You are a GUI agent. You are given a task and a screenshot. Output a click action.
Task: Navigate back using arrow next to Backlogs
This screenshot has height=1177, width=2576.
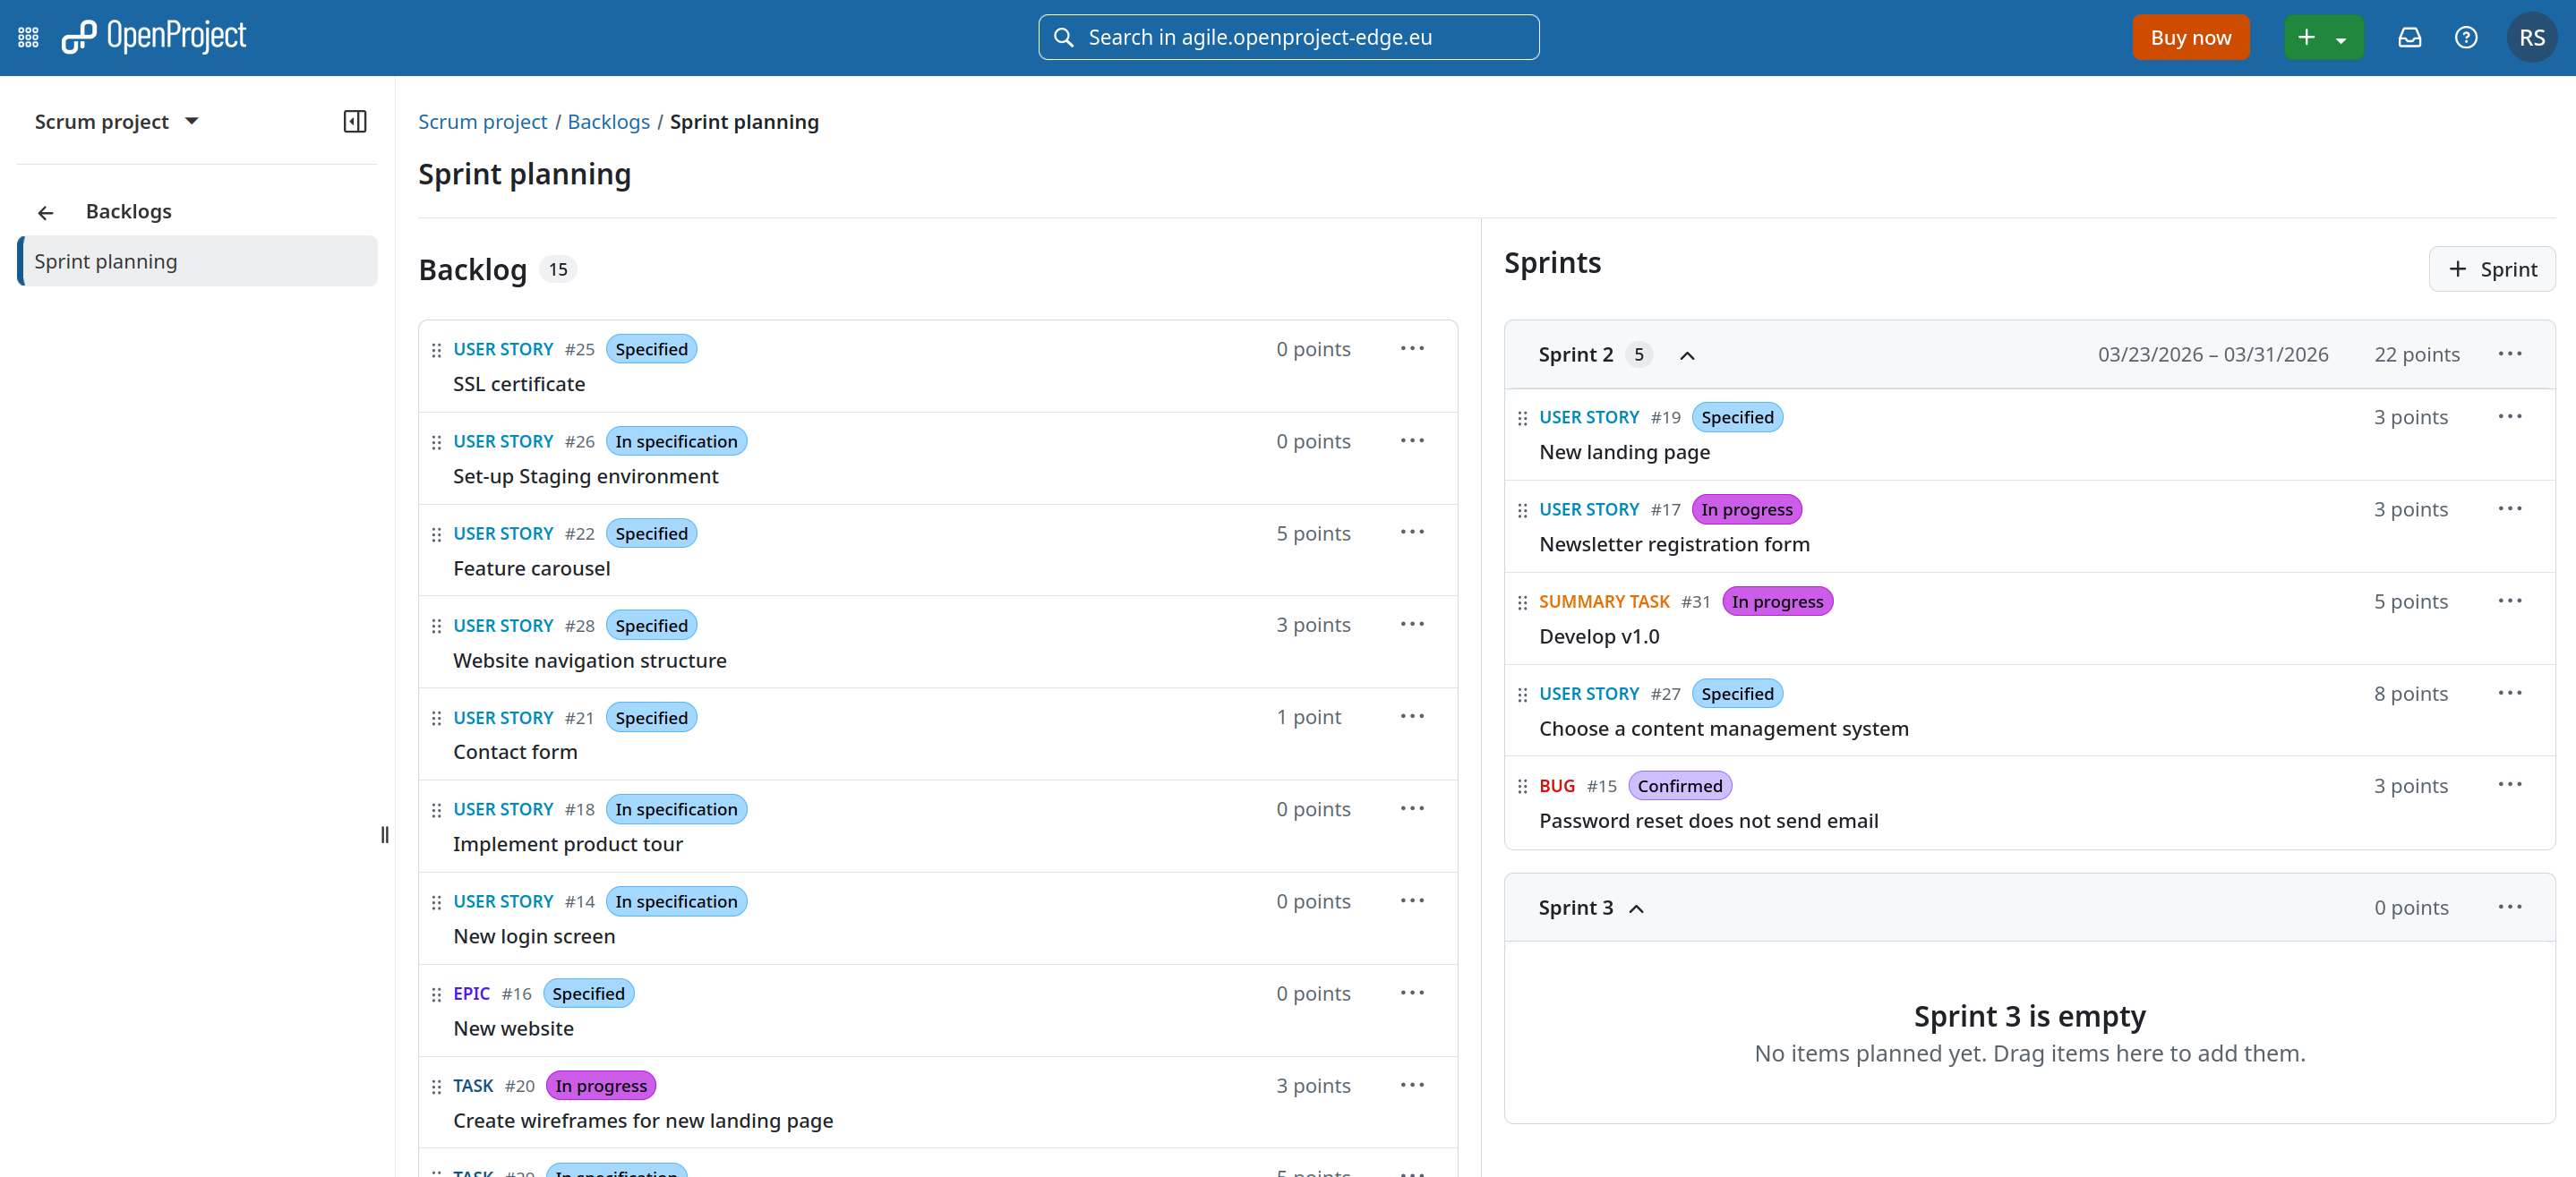pos(46,212)
